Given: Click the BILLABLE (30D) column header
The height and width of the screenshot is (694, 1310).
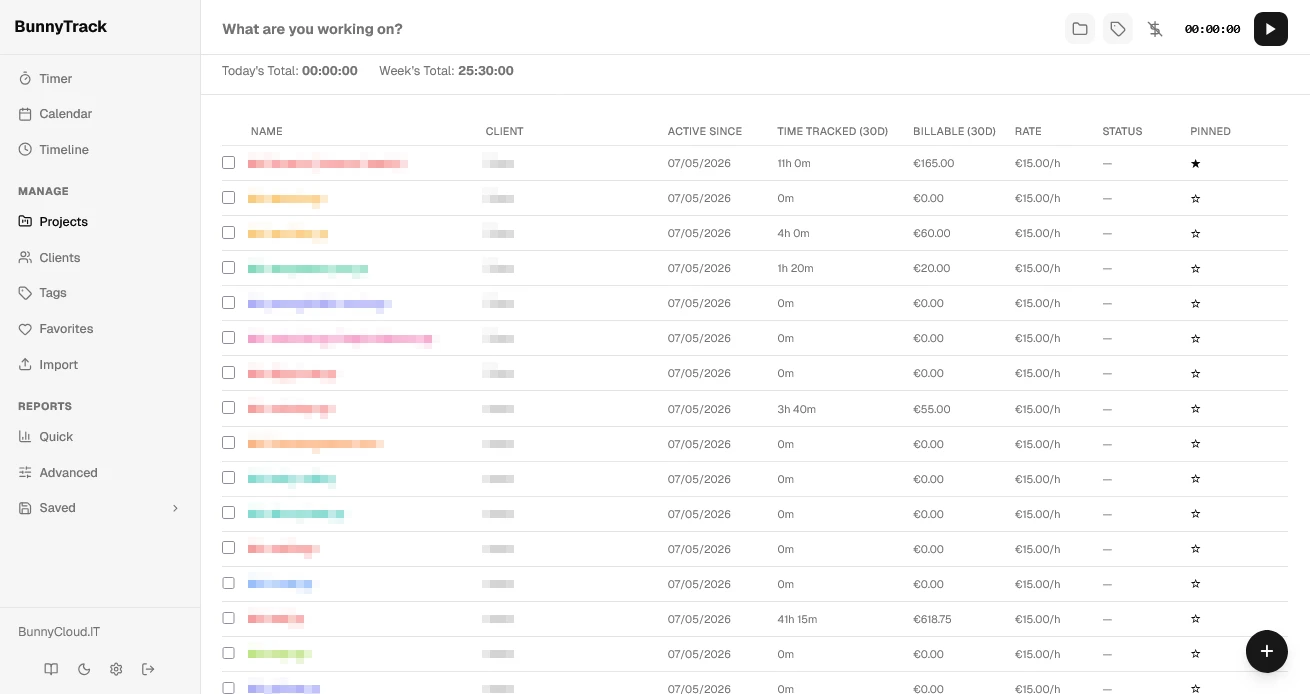Looking at the screenshot, I should [x=955, y=131].
